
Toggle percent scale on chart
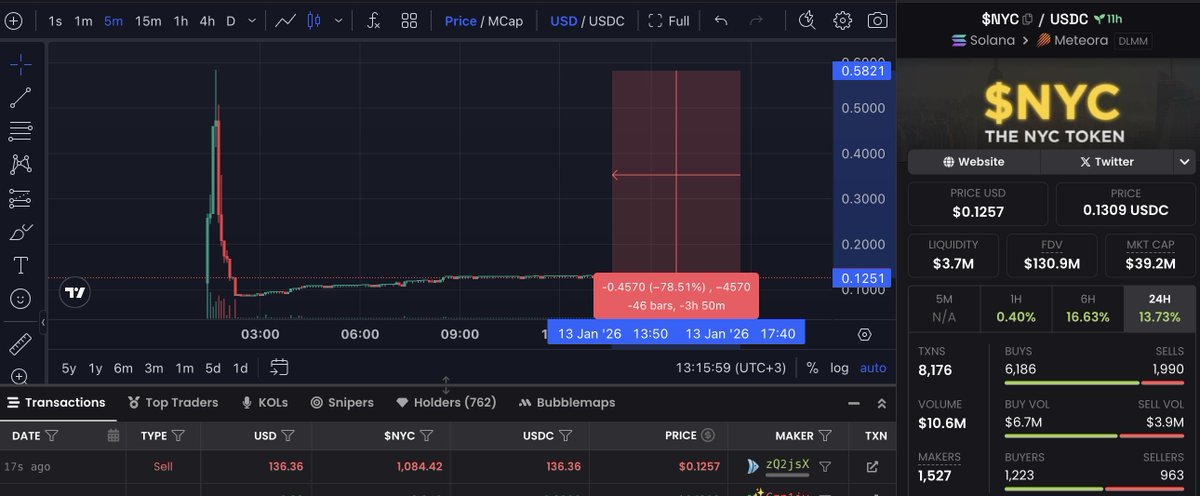click(x=812, y=368)
